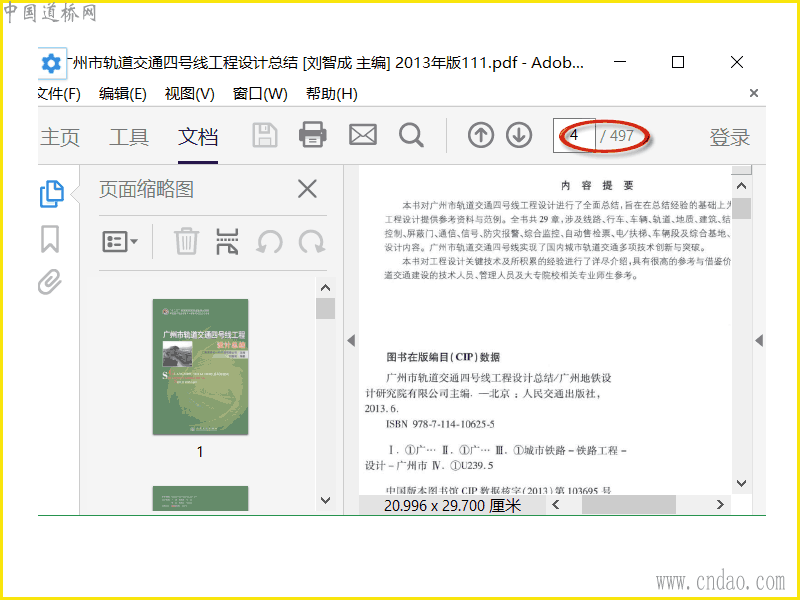Click the page number field showing 4
Viewport: 800px width, 600px height.
pos(574,136)
